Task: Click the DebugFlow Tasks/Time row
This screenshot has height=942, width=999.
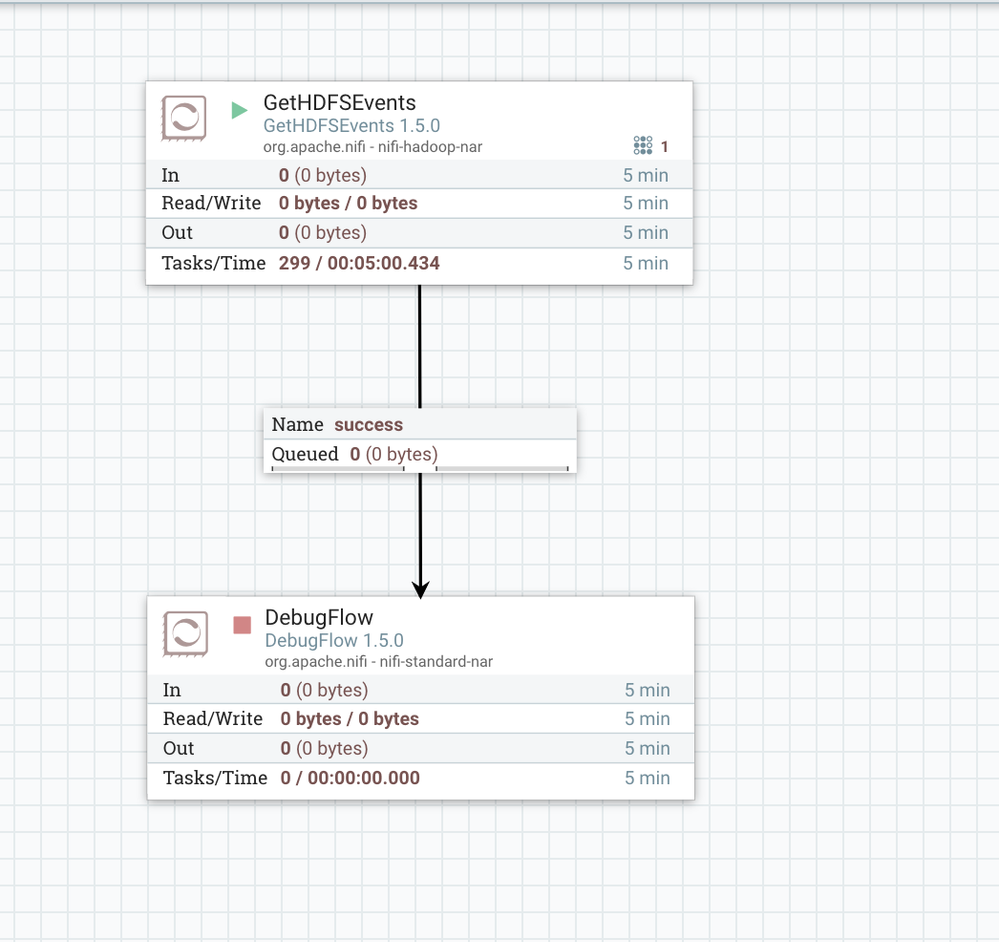Action: 420,778
